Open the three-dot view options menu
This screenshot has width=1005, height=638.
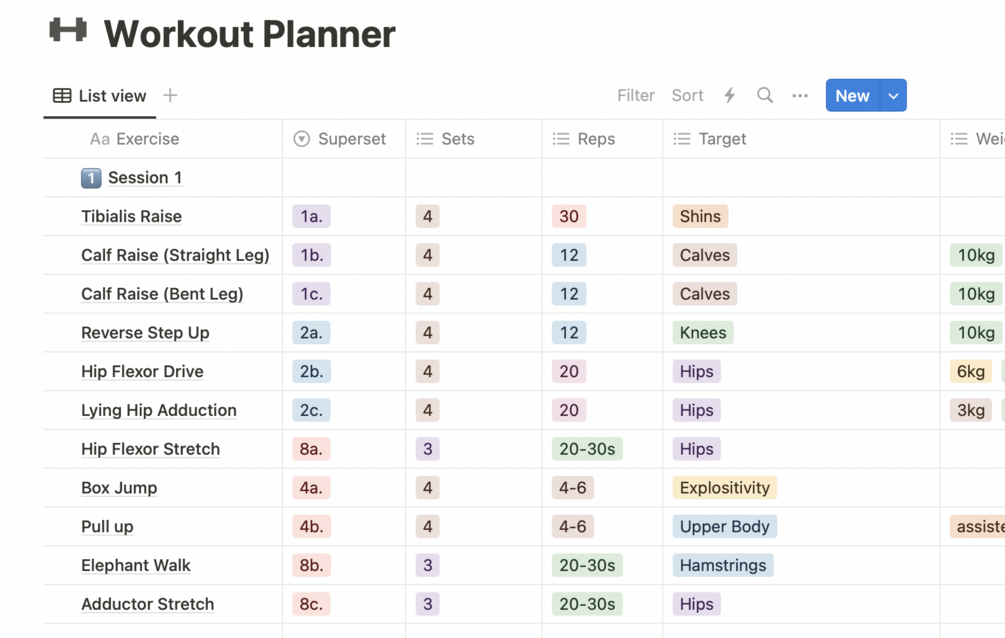(x=800, y=96)
